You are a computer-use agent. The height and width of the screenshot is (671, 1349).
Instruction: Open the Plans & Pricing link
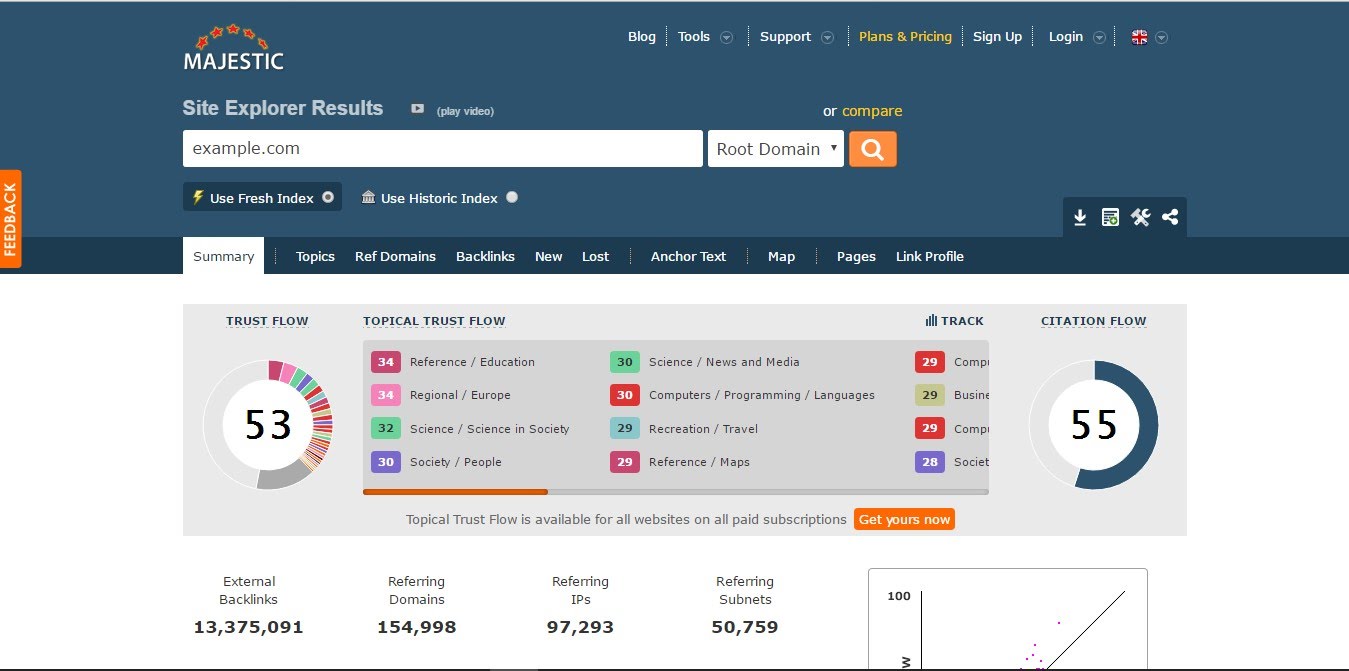[x=905, y=36]
